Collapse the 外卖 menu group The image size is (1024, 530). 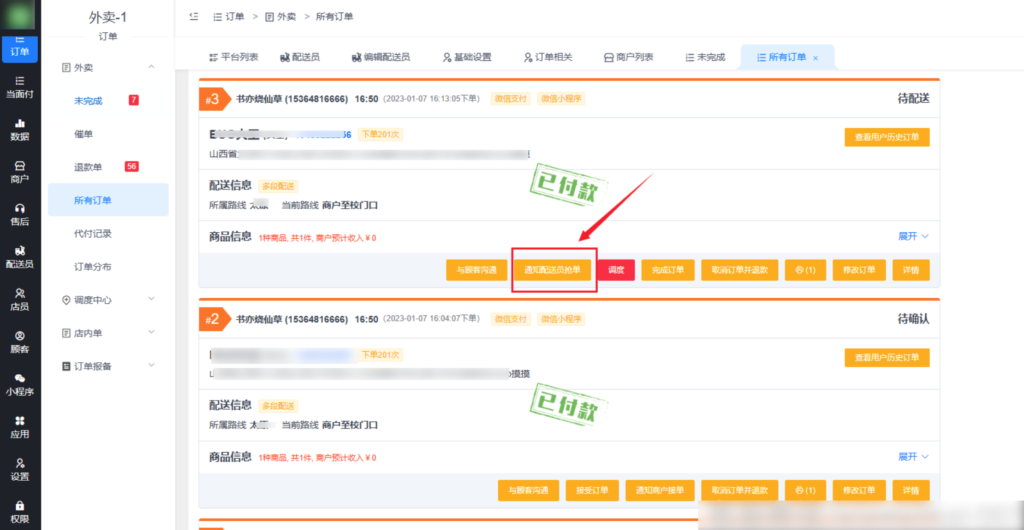tap(151, 67)
